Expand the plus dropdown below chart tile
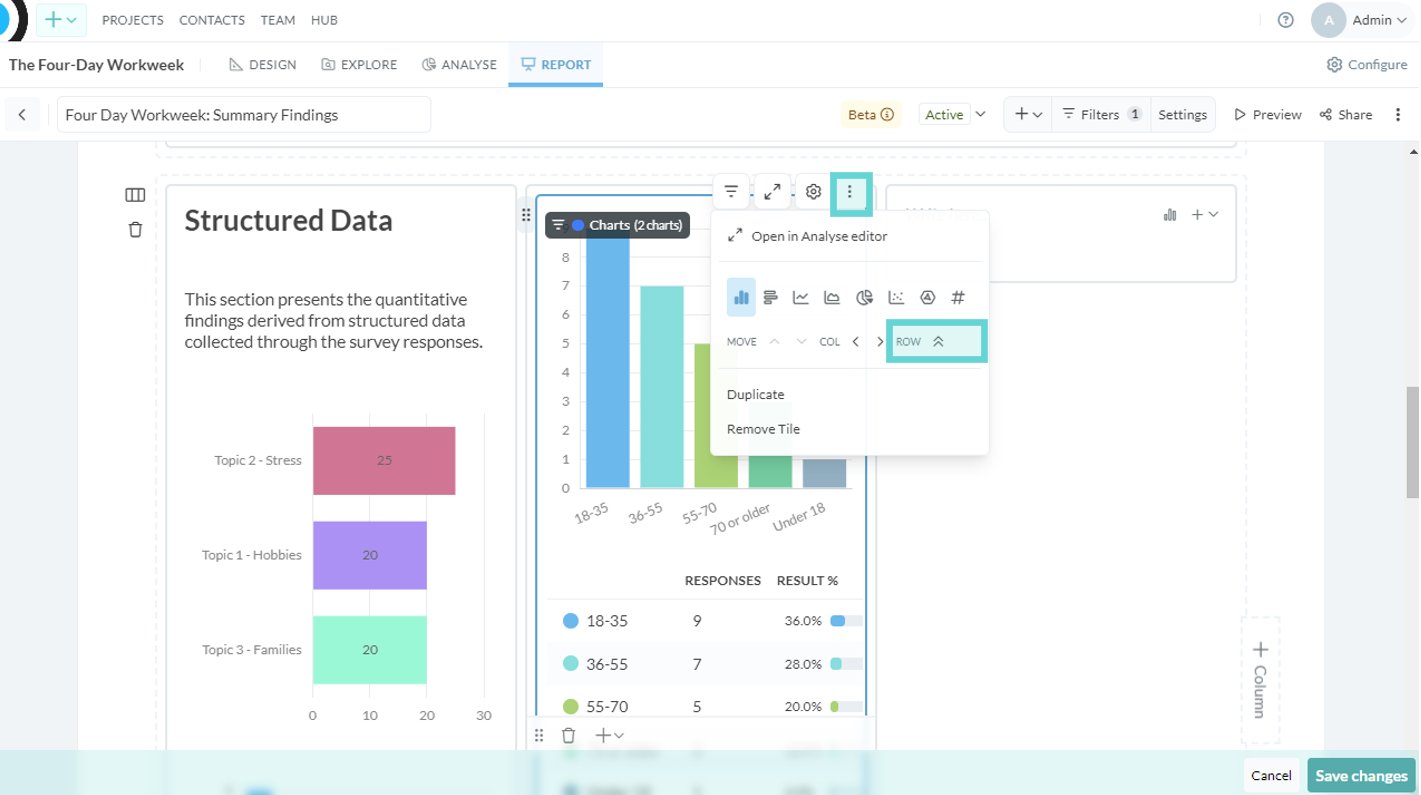The height and width of the screenshot is (795, 1421). pos(609,735)
